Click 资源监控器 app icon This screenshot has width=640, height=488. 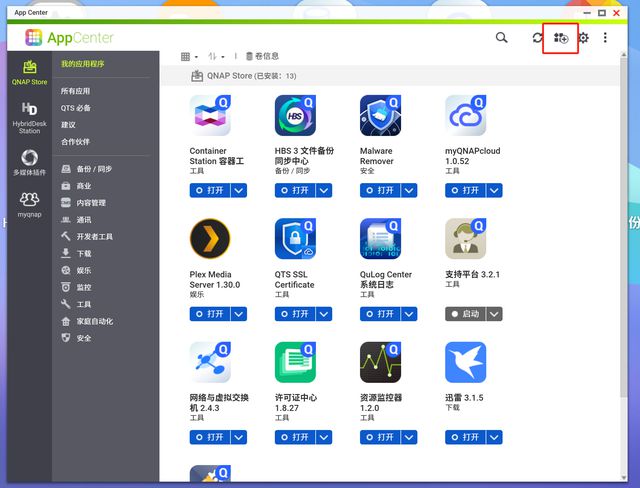click(380, 362)
